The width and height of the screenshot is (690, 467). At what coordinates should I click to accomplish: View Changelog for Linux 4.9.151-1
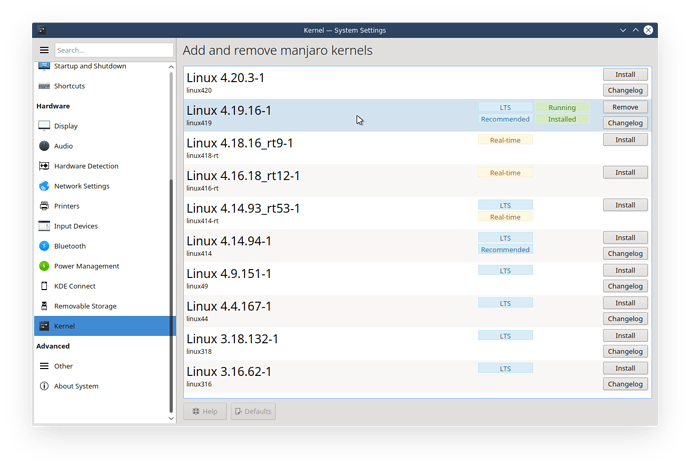tap(625, 286)
